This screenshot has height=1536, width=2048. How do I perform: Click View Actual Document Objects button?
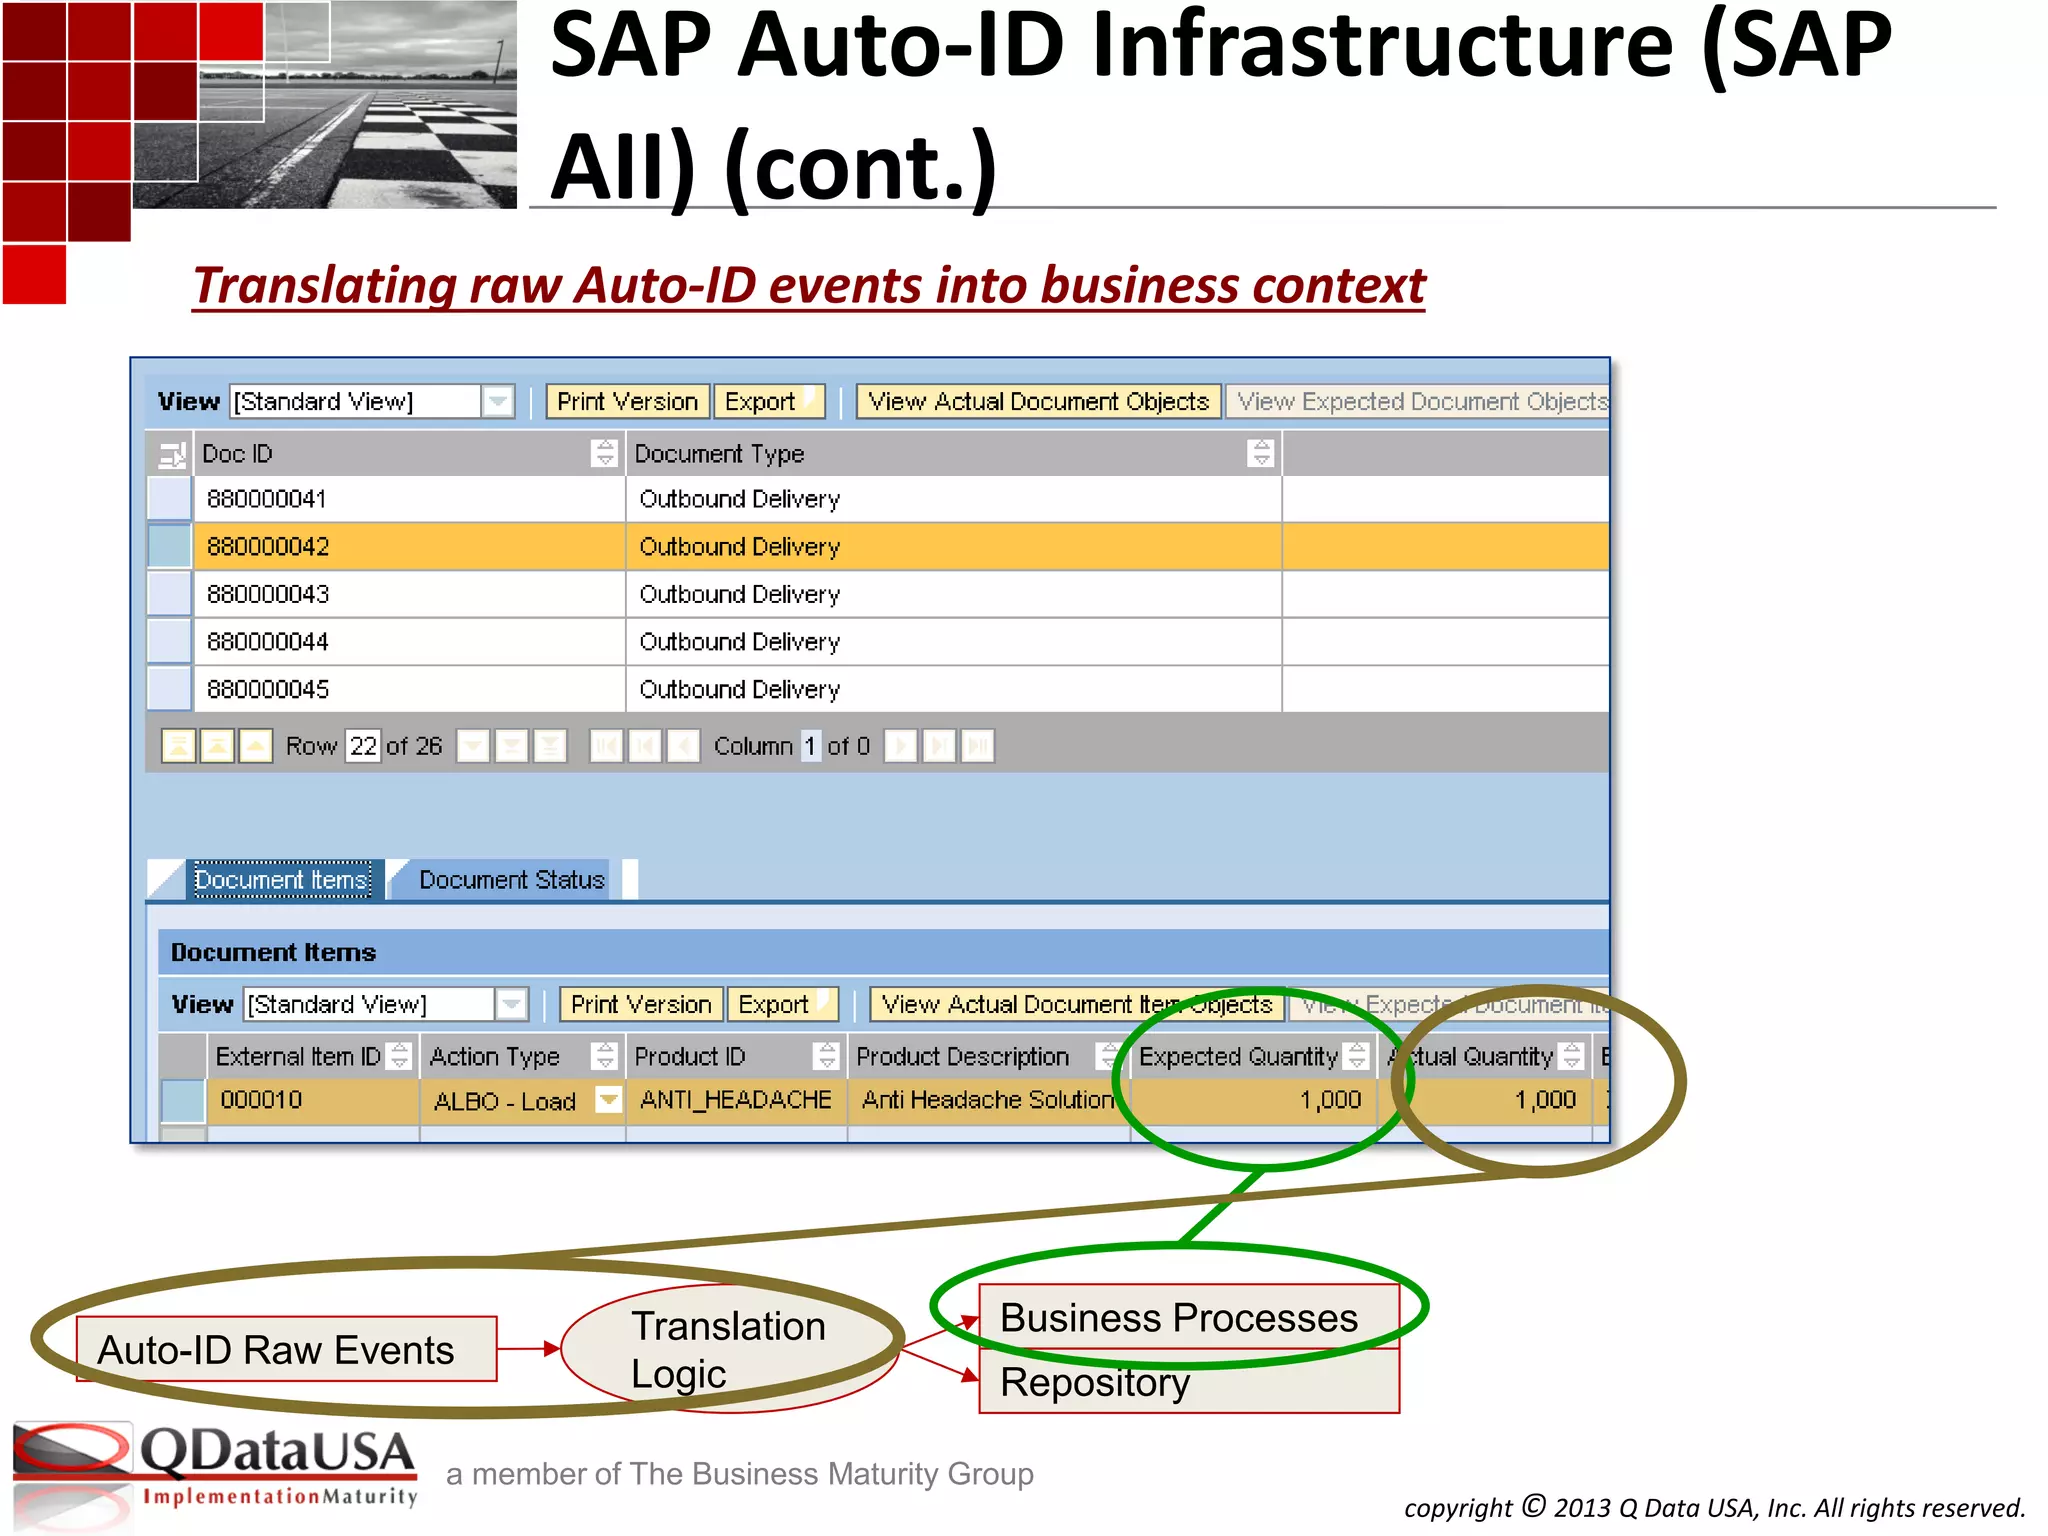point(1039,401)
